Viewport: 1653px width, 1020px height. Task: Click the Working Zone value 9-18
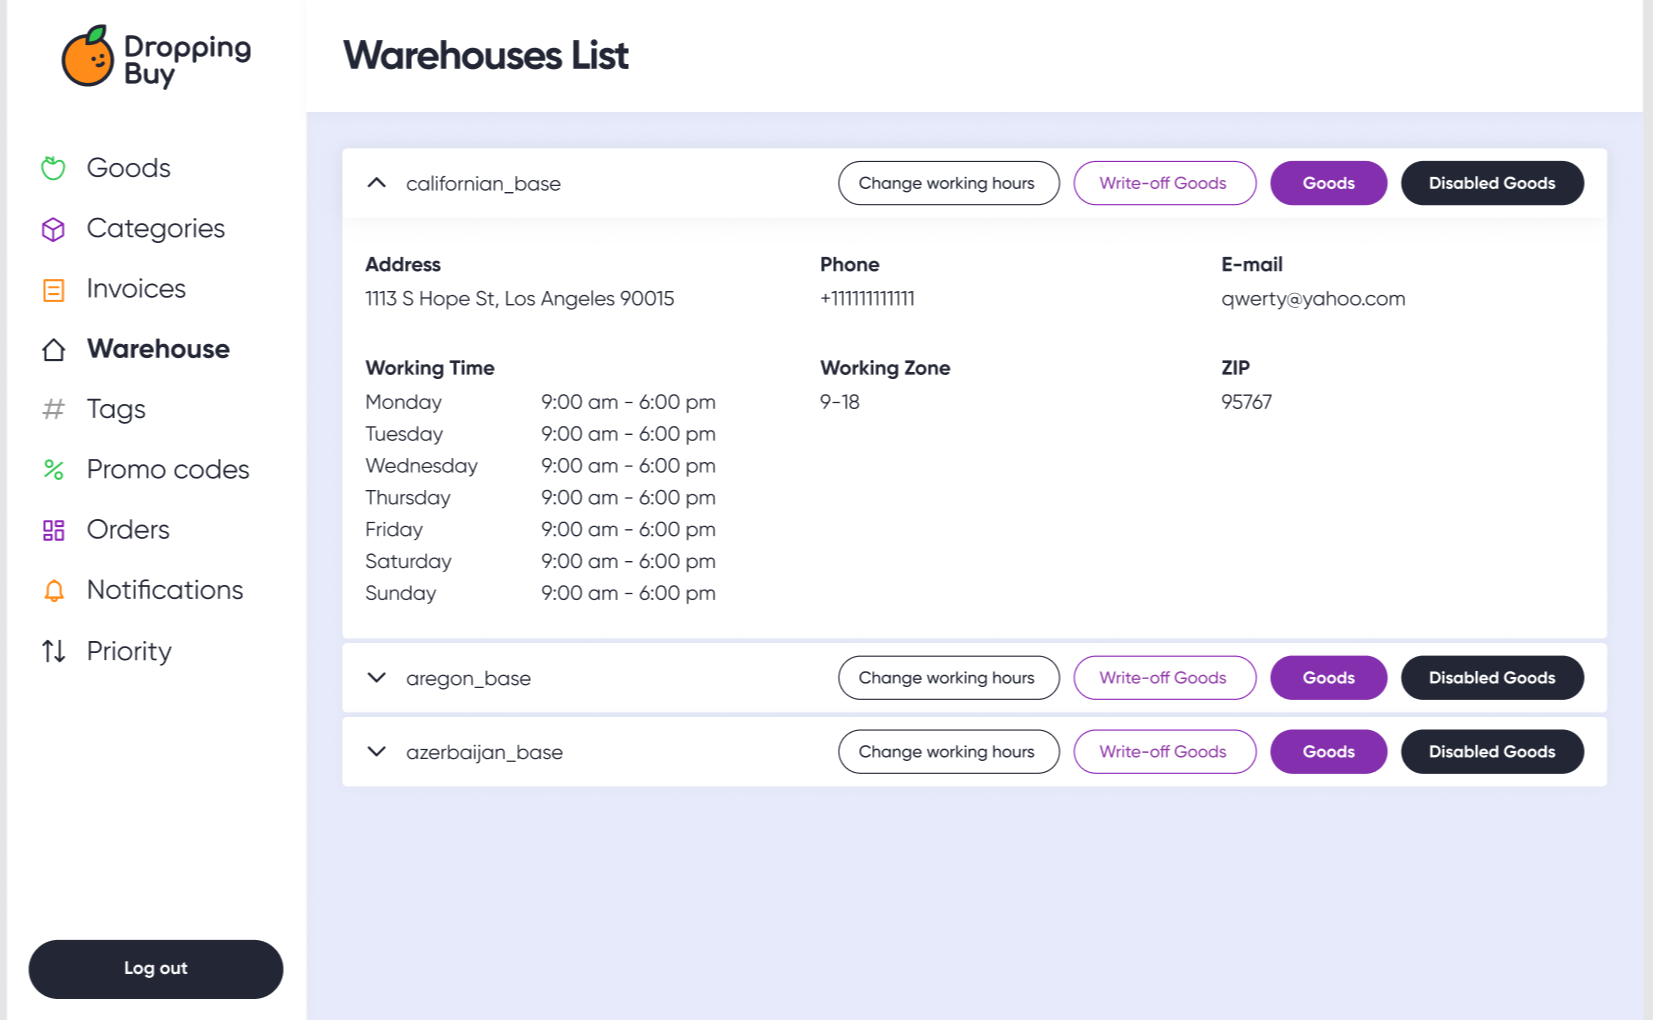840,402
